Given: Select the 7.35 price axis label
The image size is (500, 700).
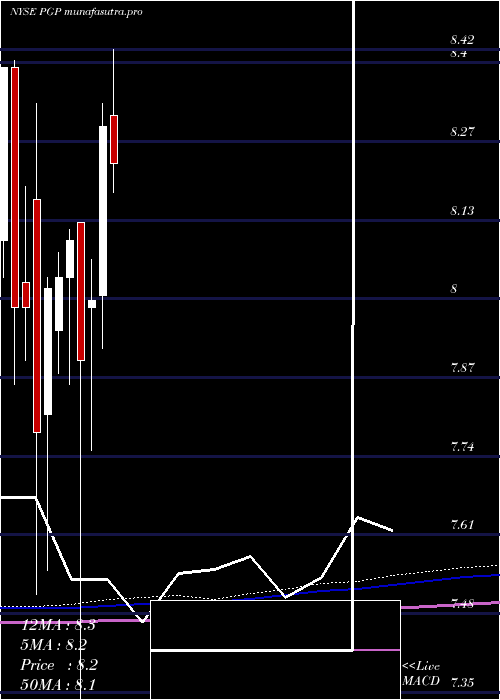Looking at the screenshot, I should 462,683.
